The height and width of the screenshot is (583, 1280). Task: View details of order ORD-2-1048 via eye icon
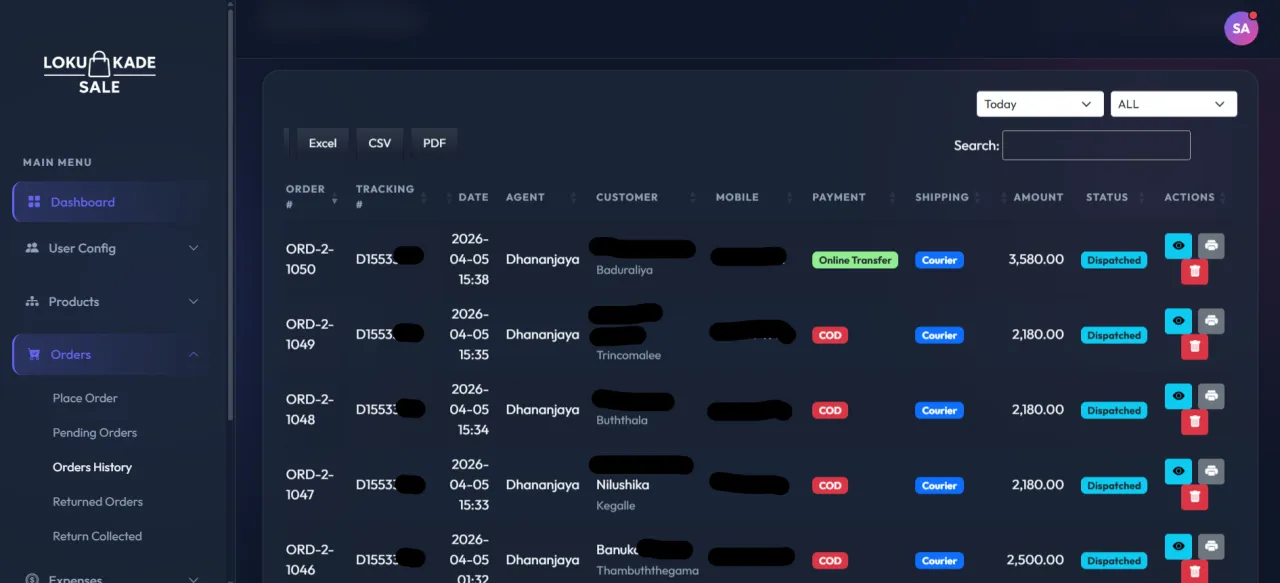[x=1178, y=395]
